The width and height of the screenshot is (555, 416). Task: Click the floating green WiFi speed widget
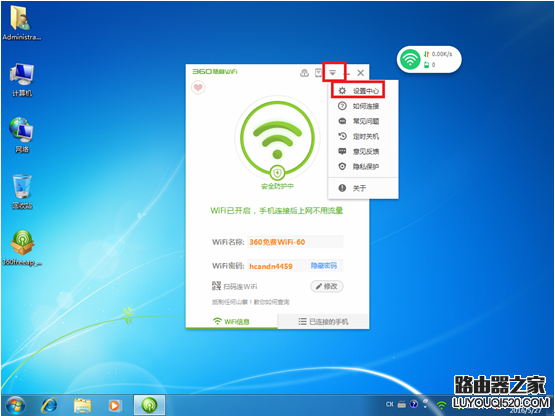429,59
